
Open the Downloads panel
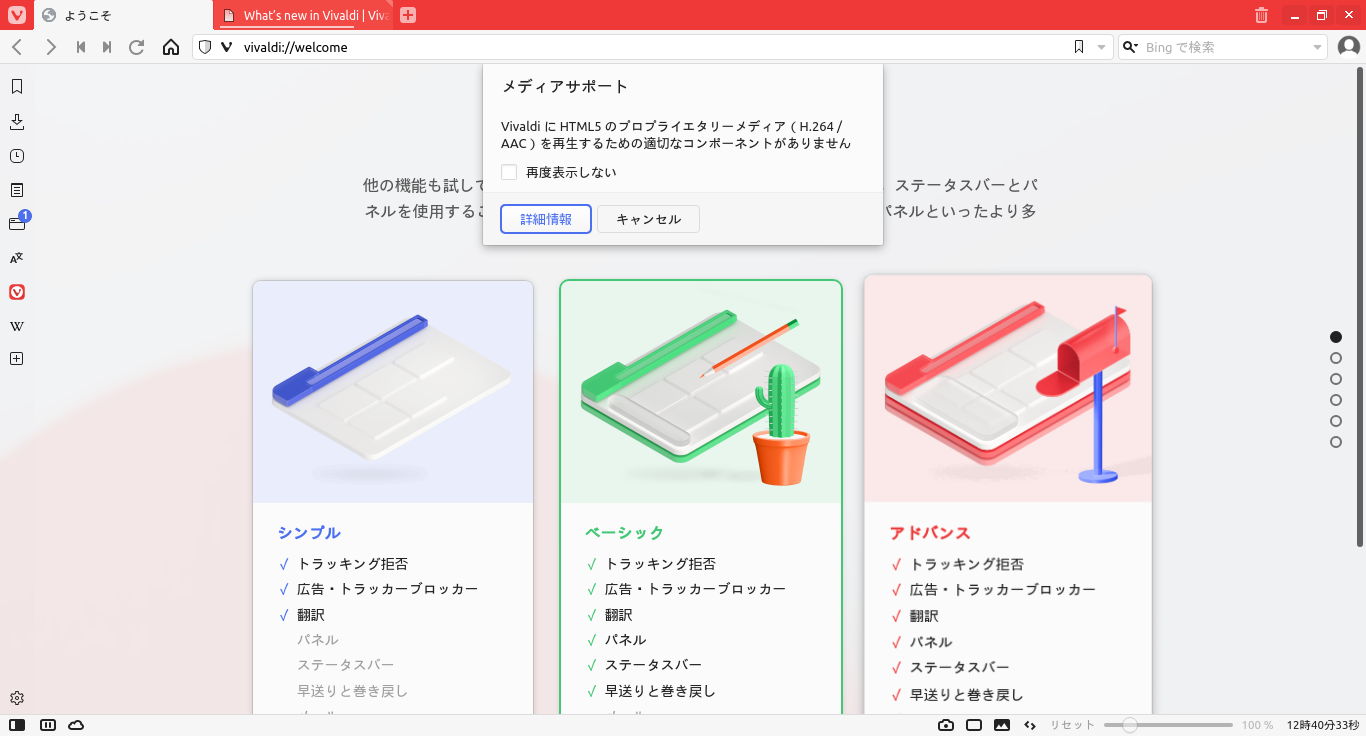point(17,122)
